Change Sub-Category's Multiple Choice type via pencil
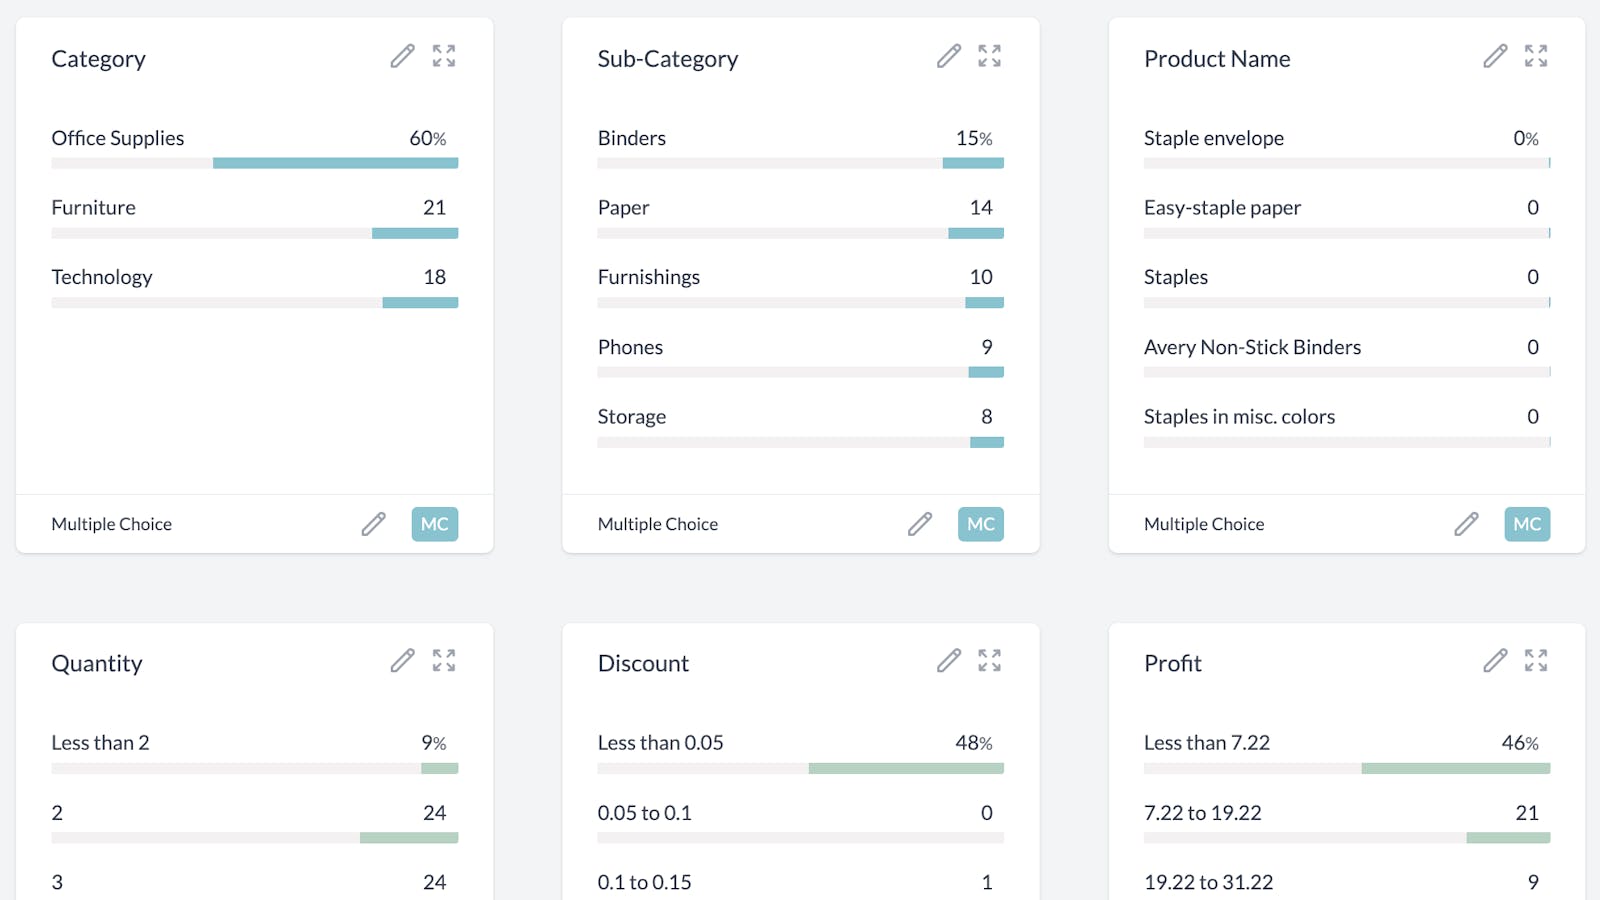The image size is (1600, 900). click(920, 524)
